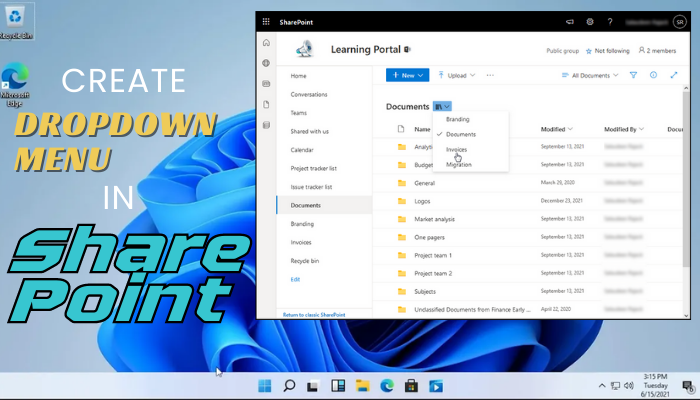700x400 pixels.
Task: Open the details pane info icon
Action: click(653, 75)
